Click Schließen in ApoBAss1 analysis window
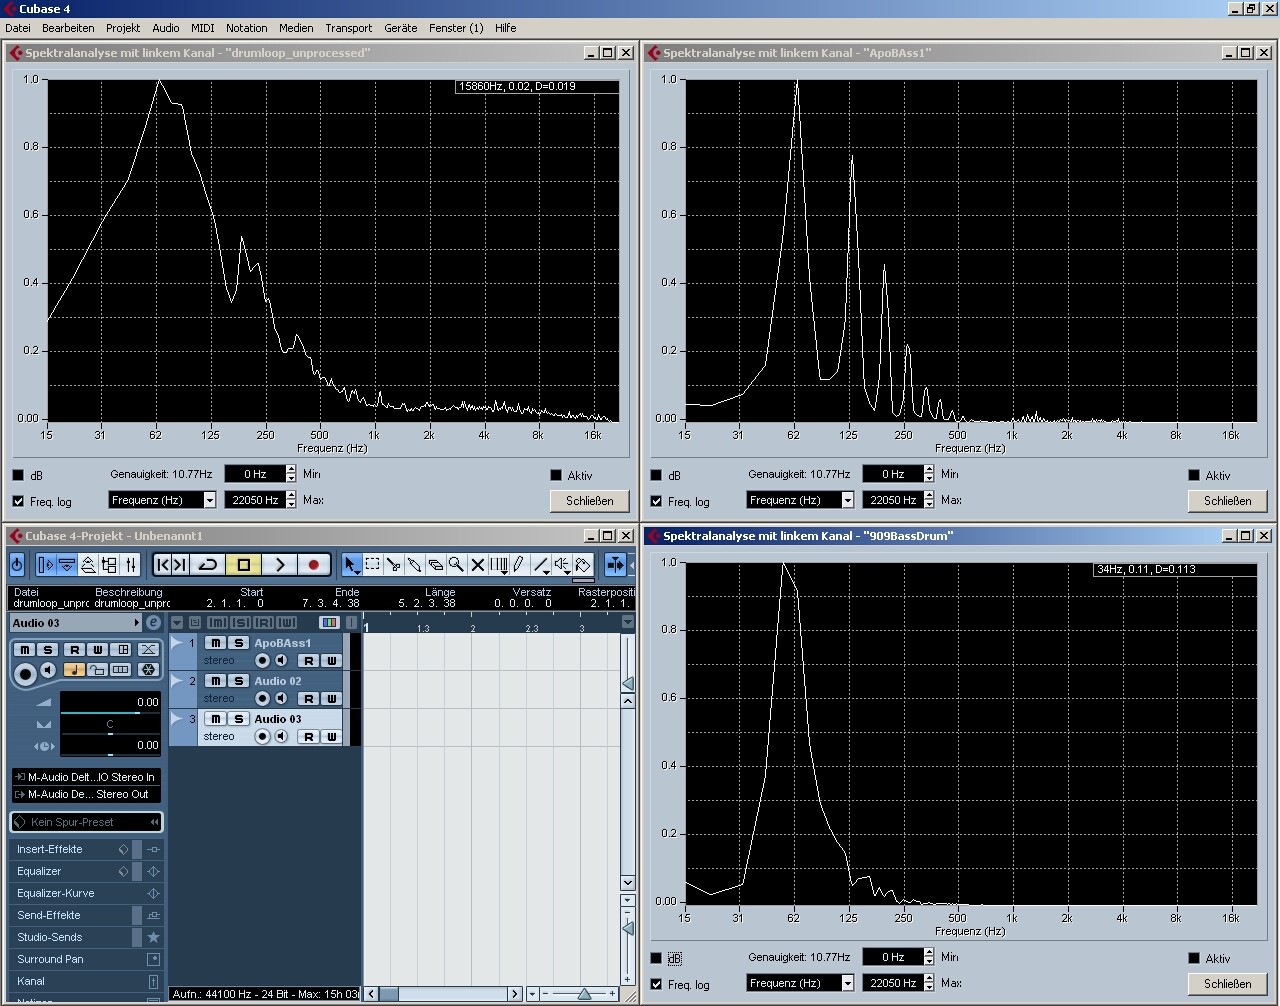This screenshot has height=1006, width=1280. (x=1228, y=501)
